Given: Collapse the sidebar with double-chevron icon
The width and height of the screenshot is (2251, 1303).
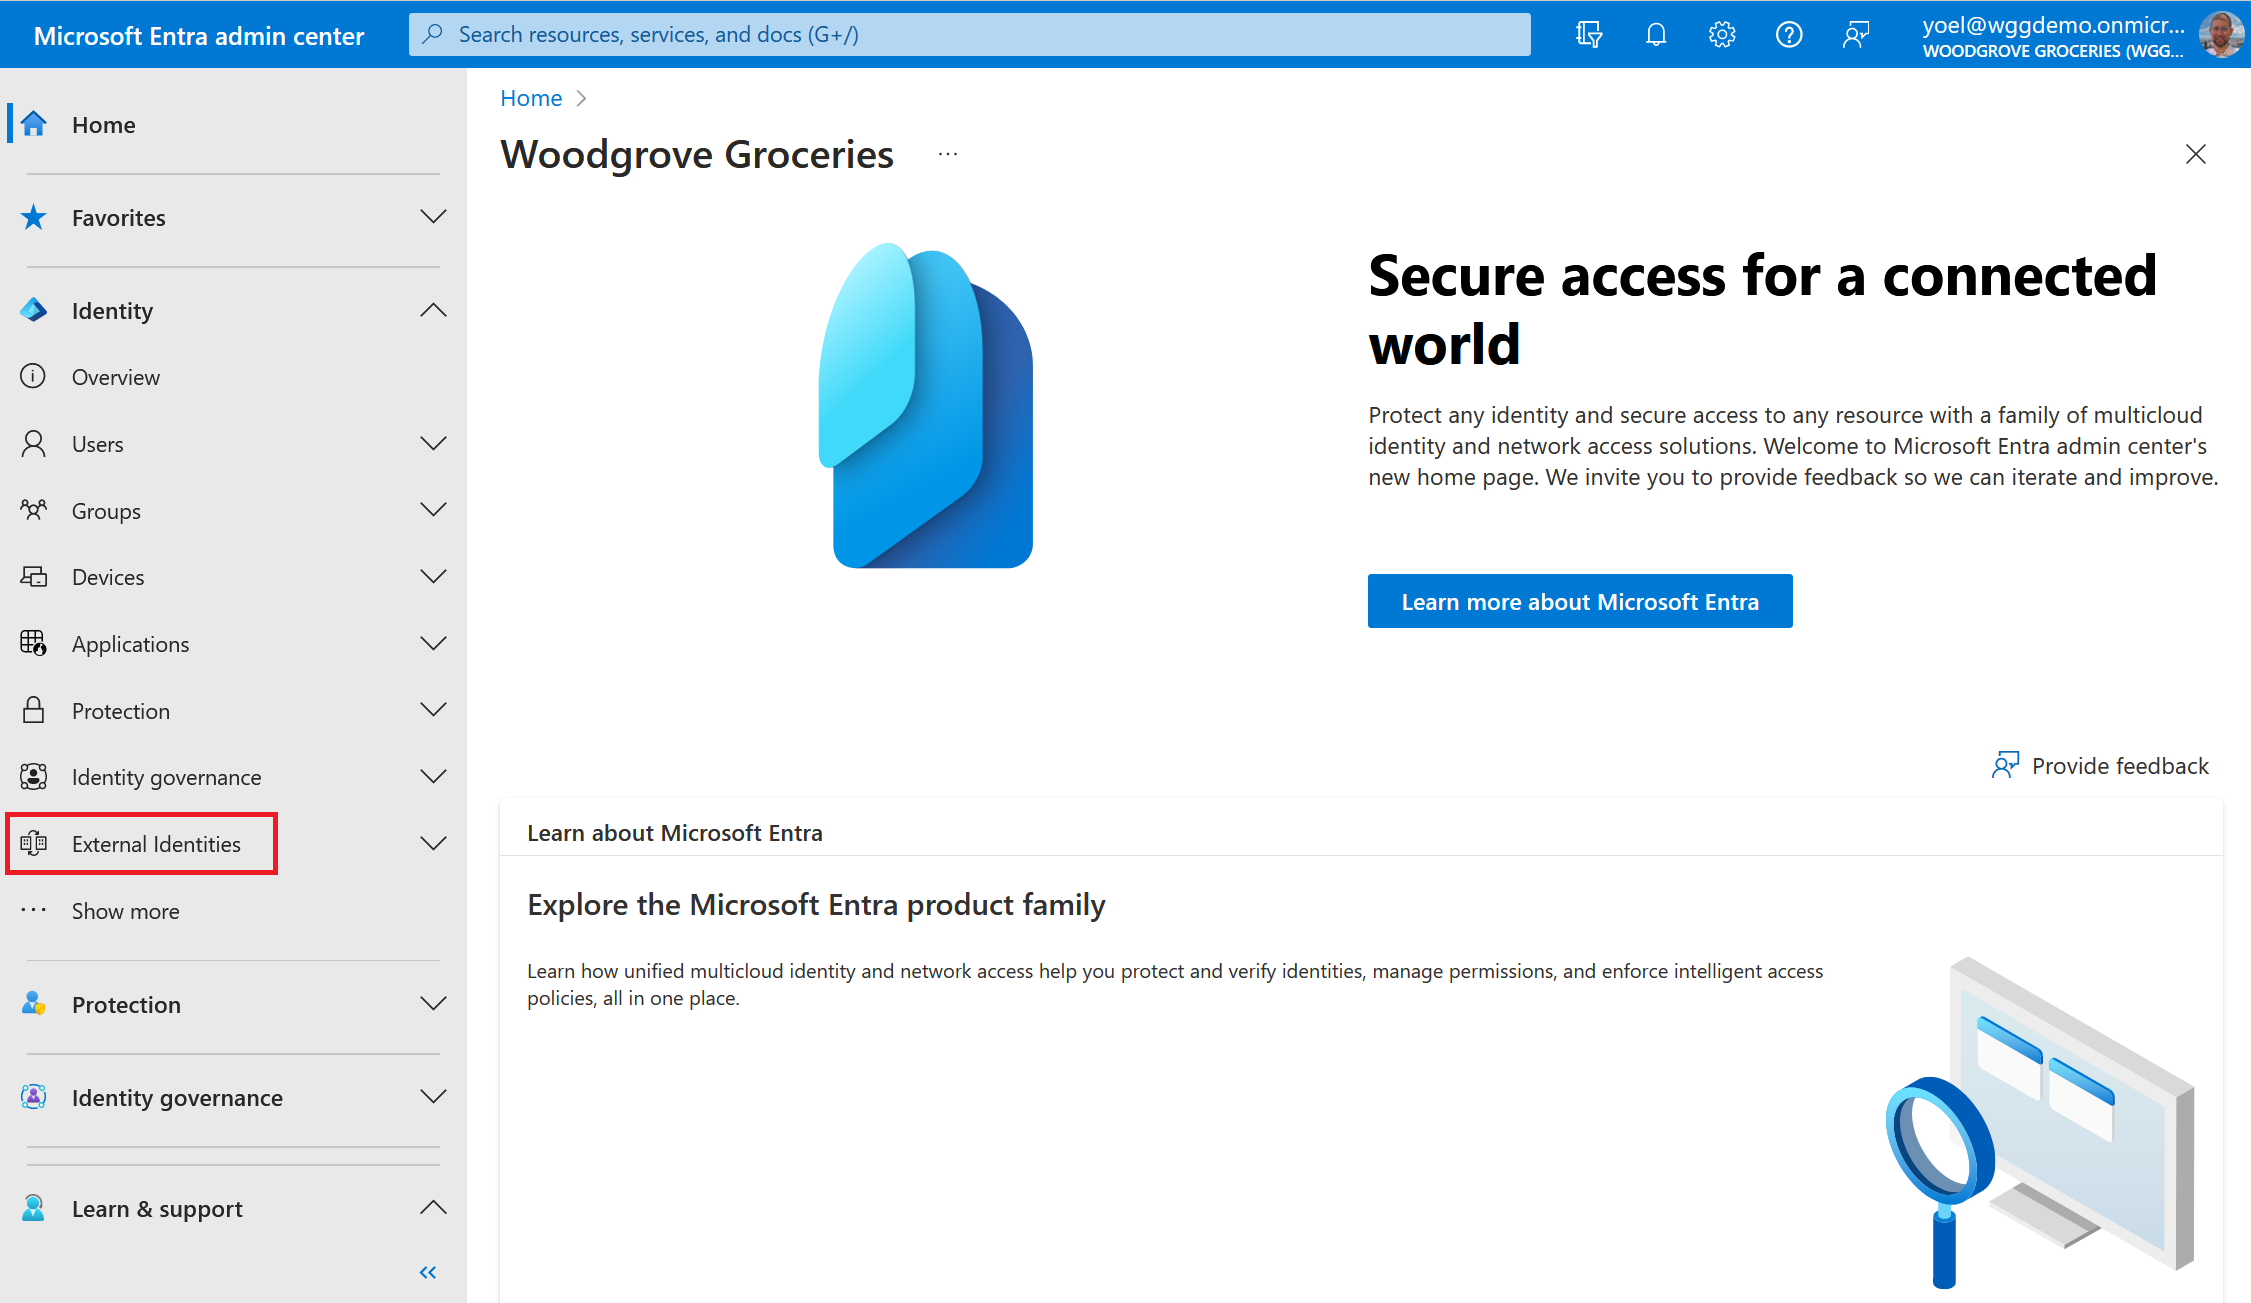Looking at the screenshot, I should (x=428, y=1272).
